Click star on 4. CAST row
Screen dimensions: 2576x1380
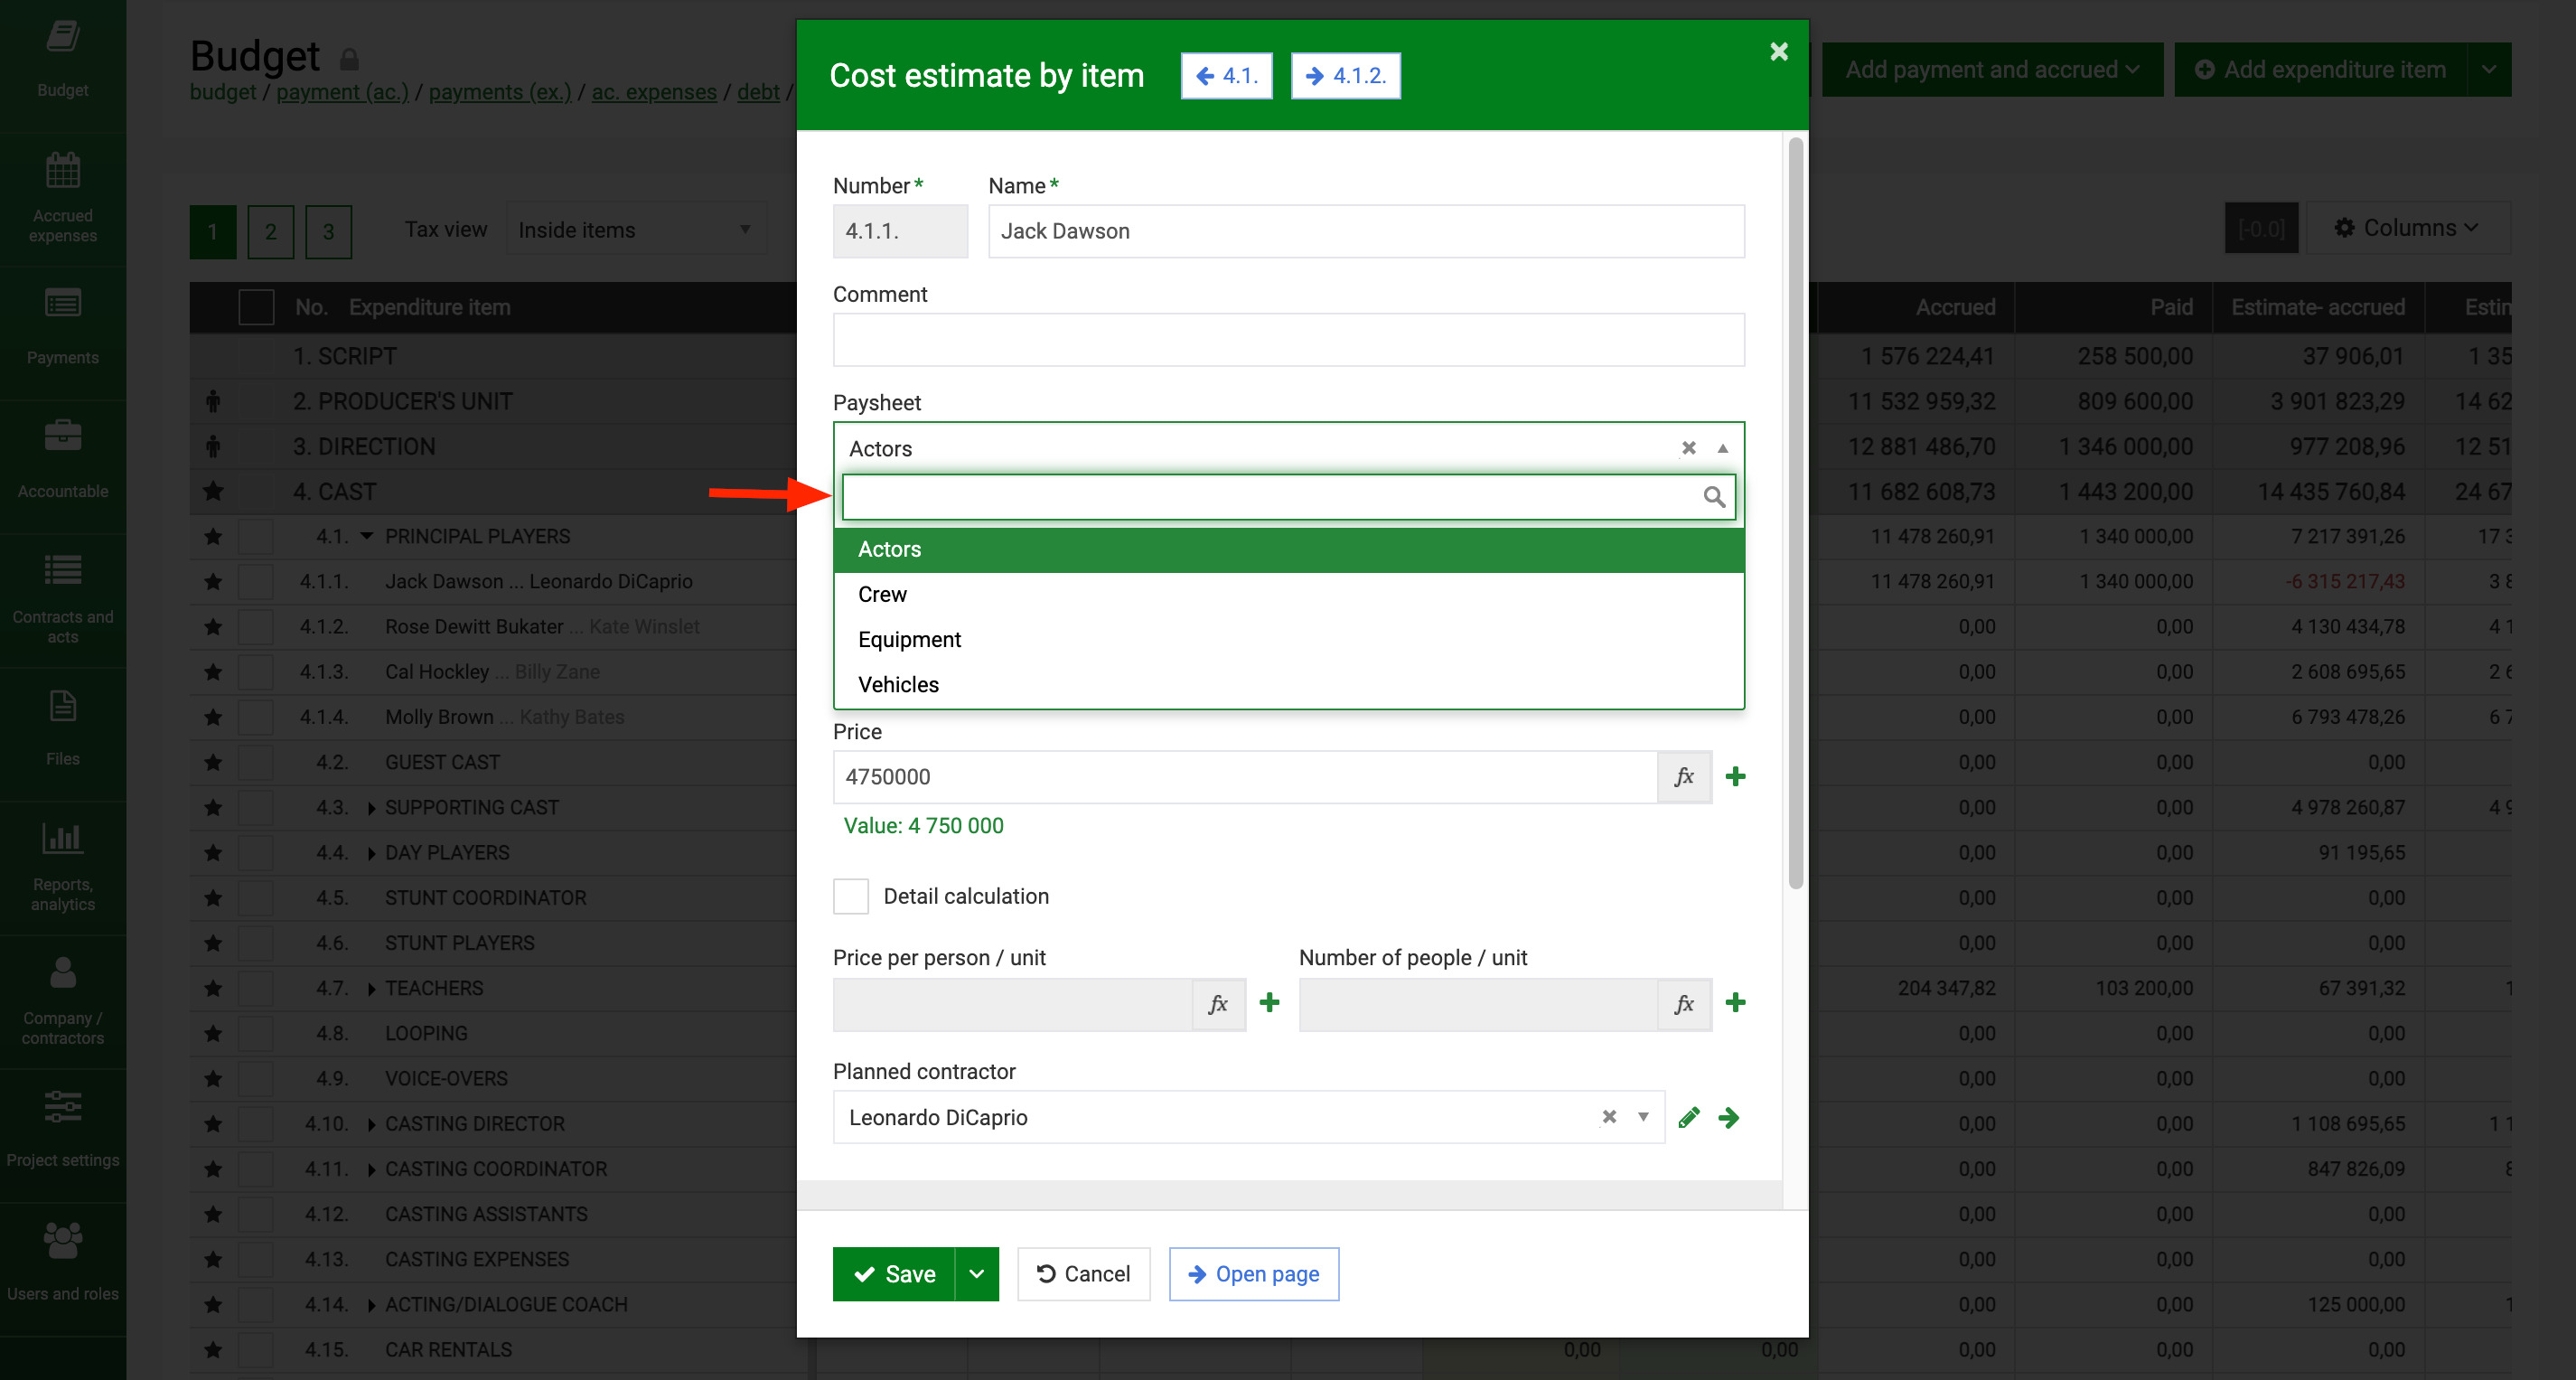tap(213, 491)
